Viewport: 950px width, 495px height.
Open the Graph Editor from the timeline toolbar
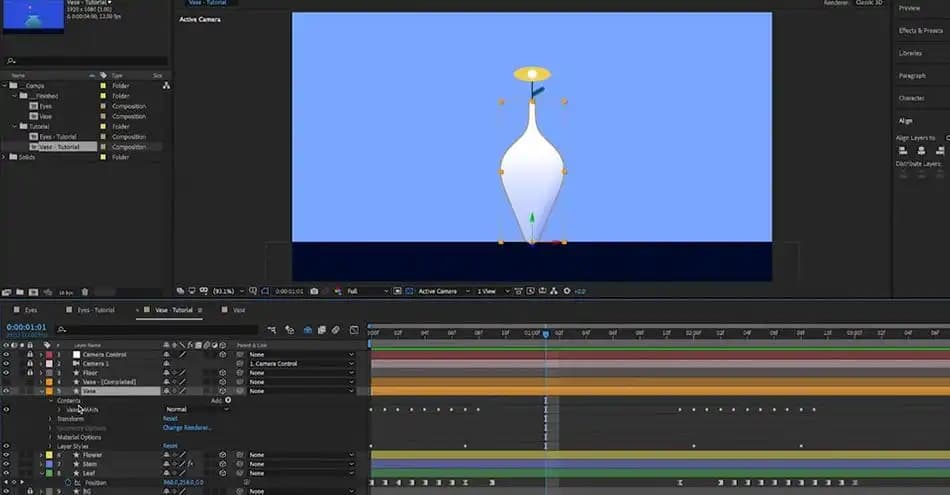pos(354,330)
